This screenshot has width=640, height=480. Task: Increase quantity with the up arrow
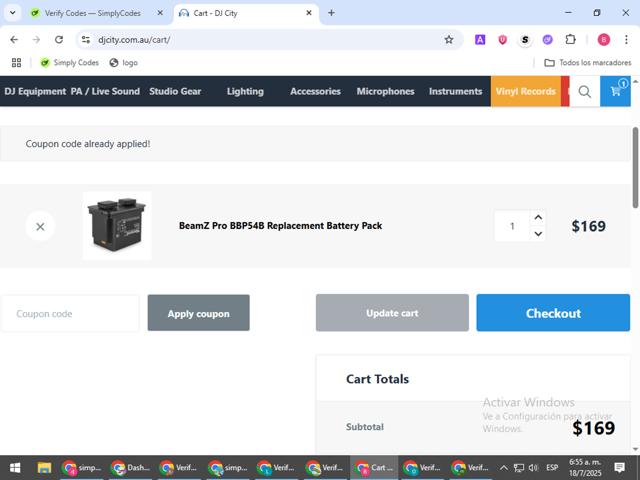(x=538, y=218)
